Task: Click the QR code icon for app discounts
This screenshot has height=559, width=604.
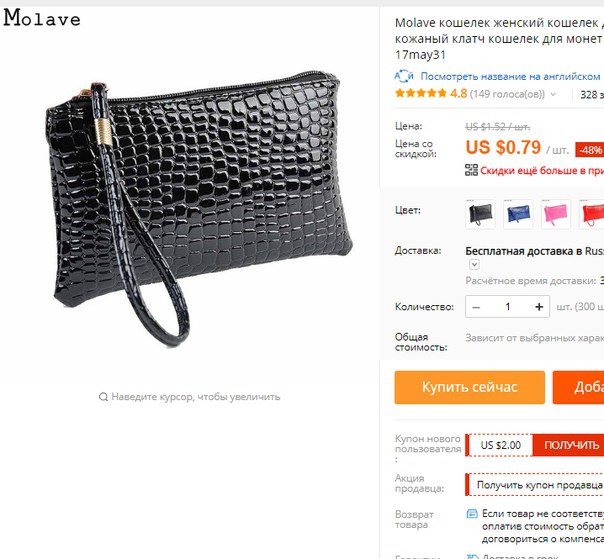Action: 471,170
